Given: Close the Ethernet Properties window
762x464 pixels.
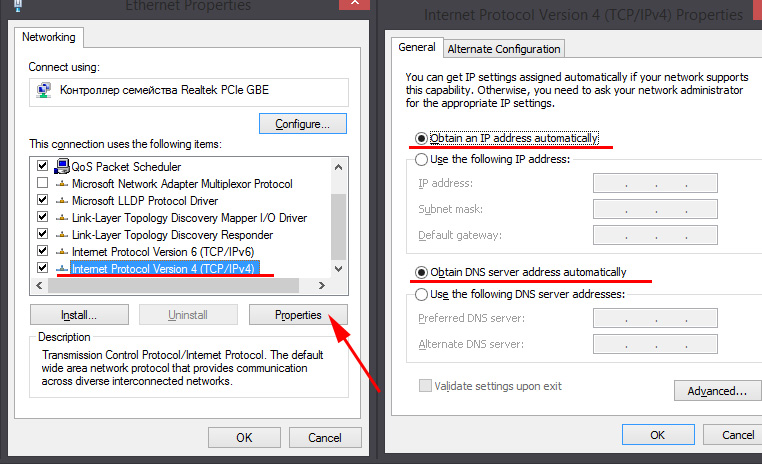Looking at the screenshot, I should [x=355, y=3].
